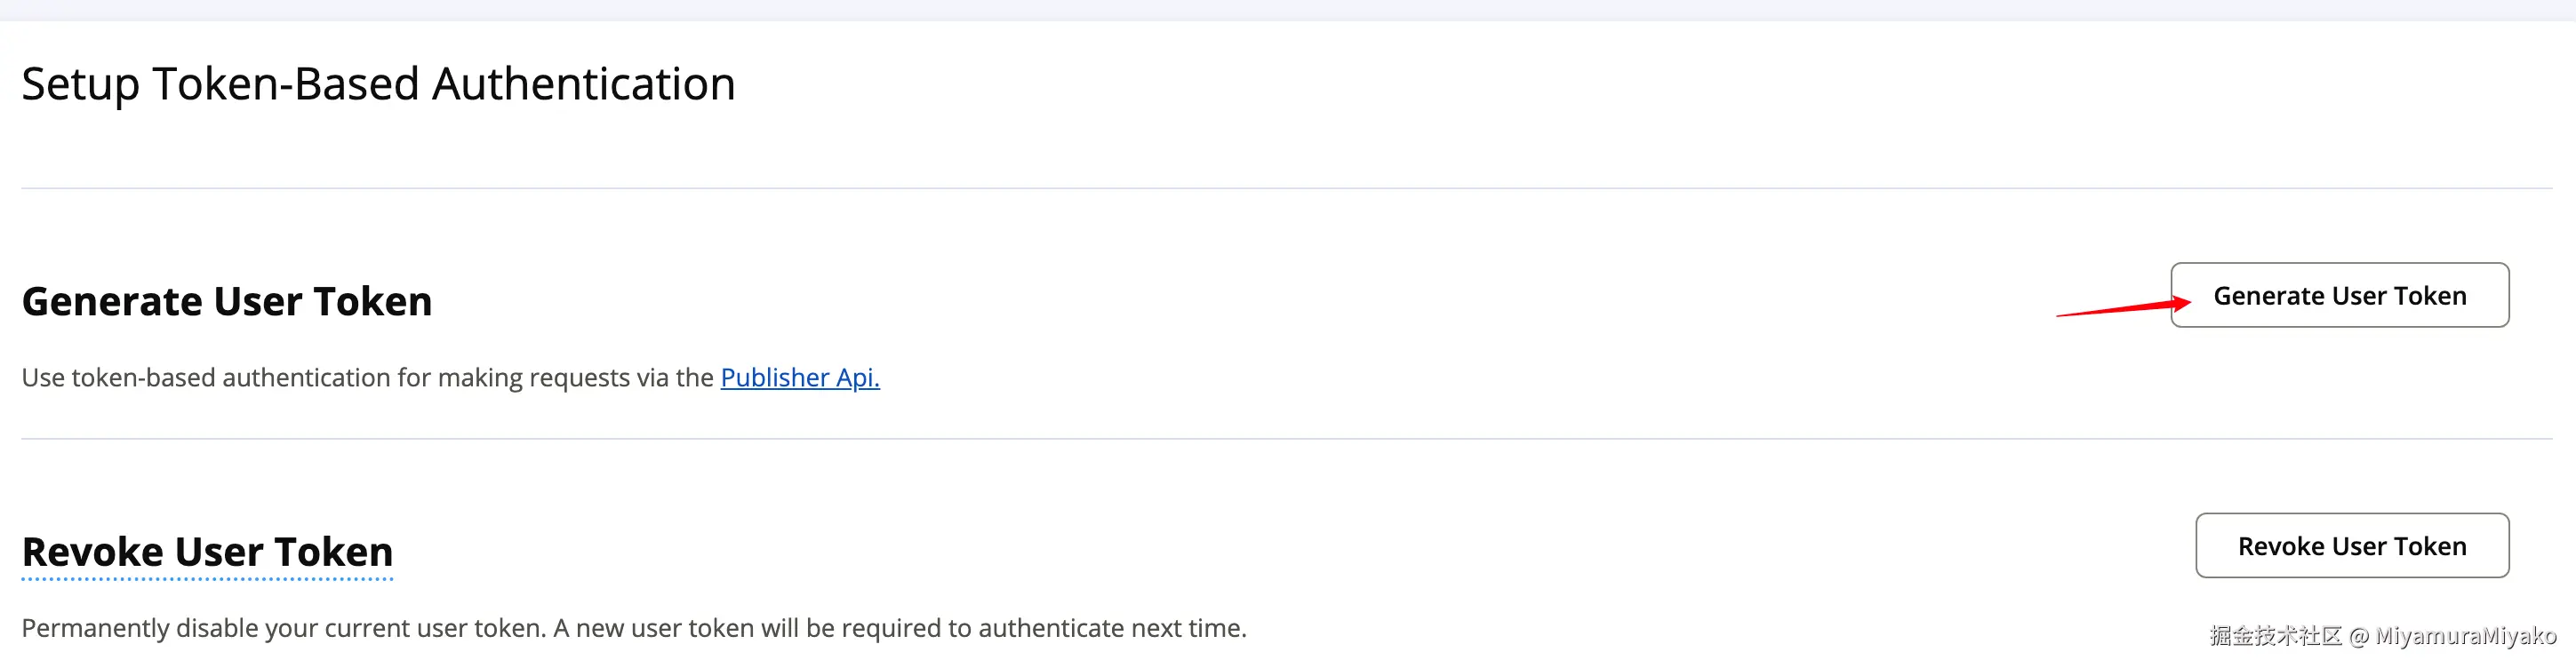Screen dimensions: 2576x668
Task: Open the Publisher Api link
Action: pyautogui.click(x=799, y=377)
